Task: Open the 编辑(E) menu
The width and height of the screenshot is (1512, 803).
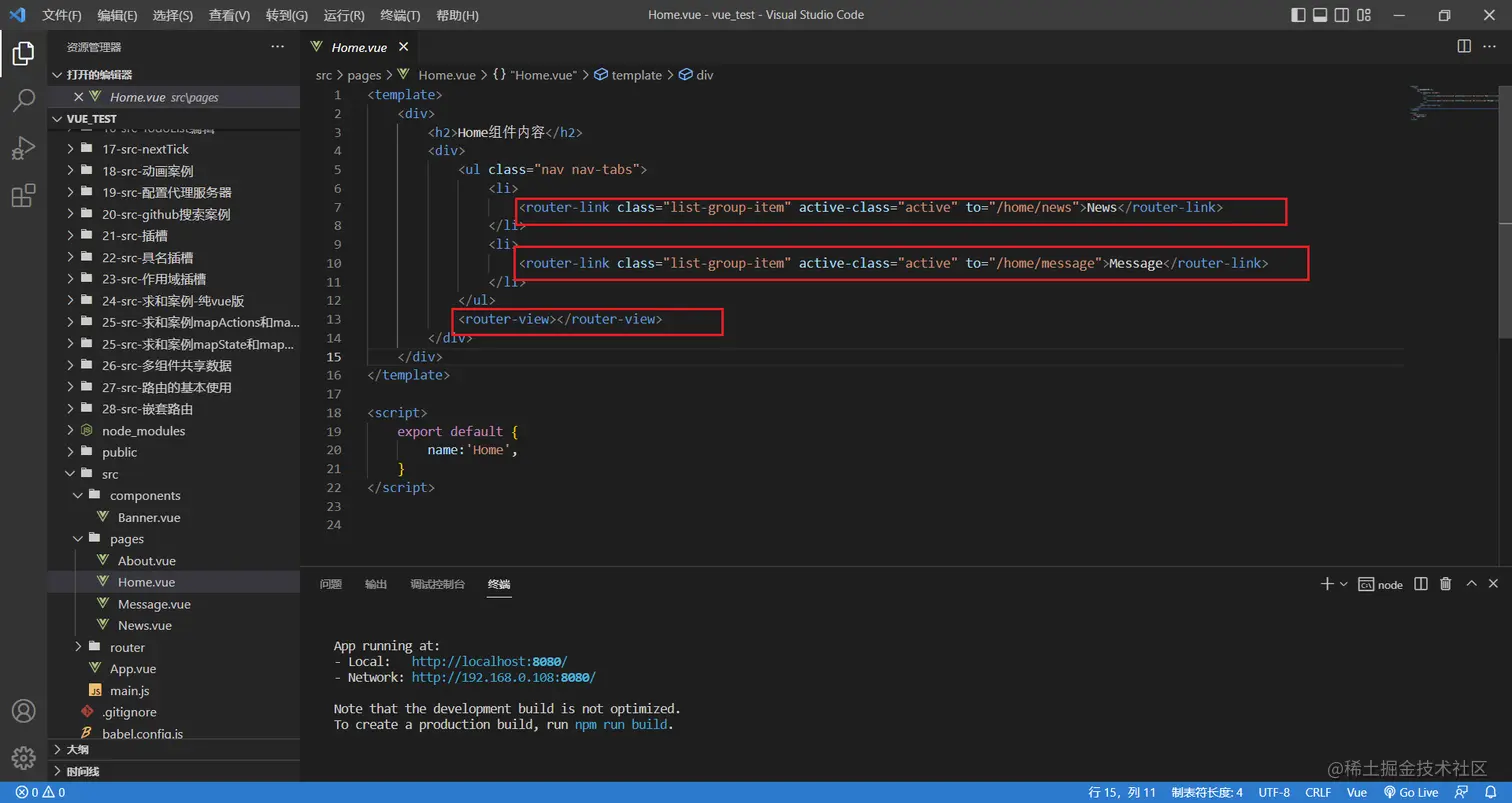Action: tap(118, 15)
